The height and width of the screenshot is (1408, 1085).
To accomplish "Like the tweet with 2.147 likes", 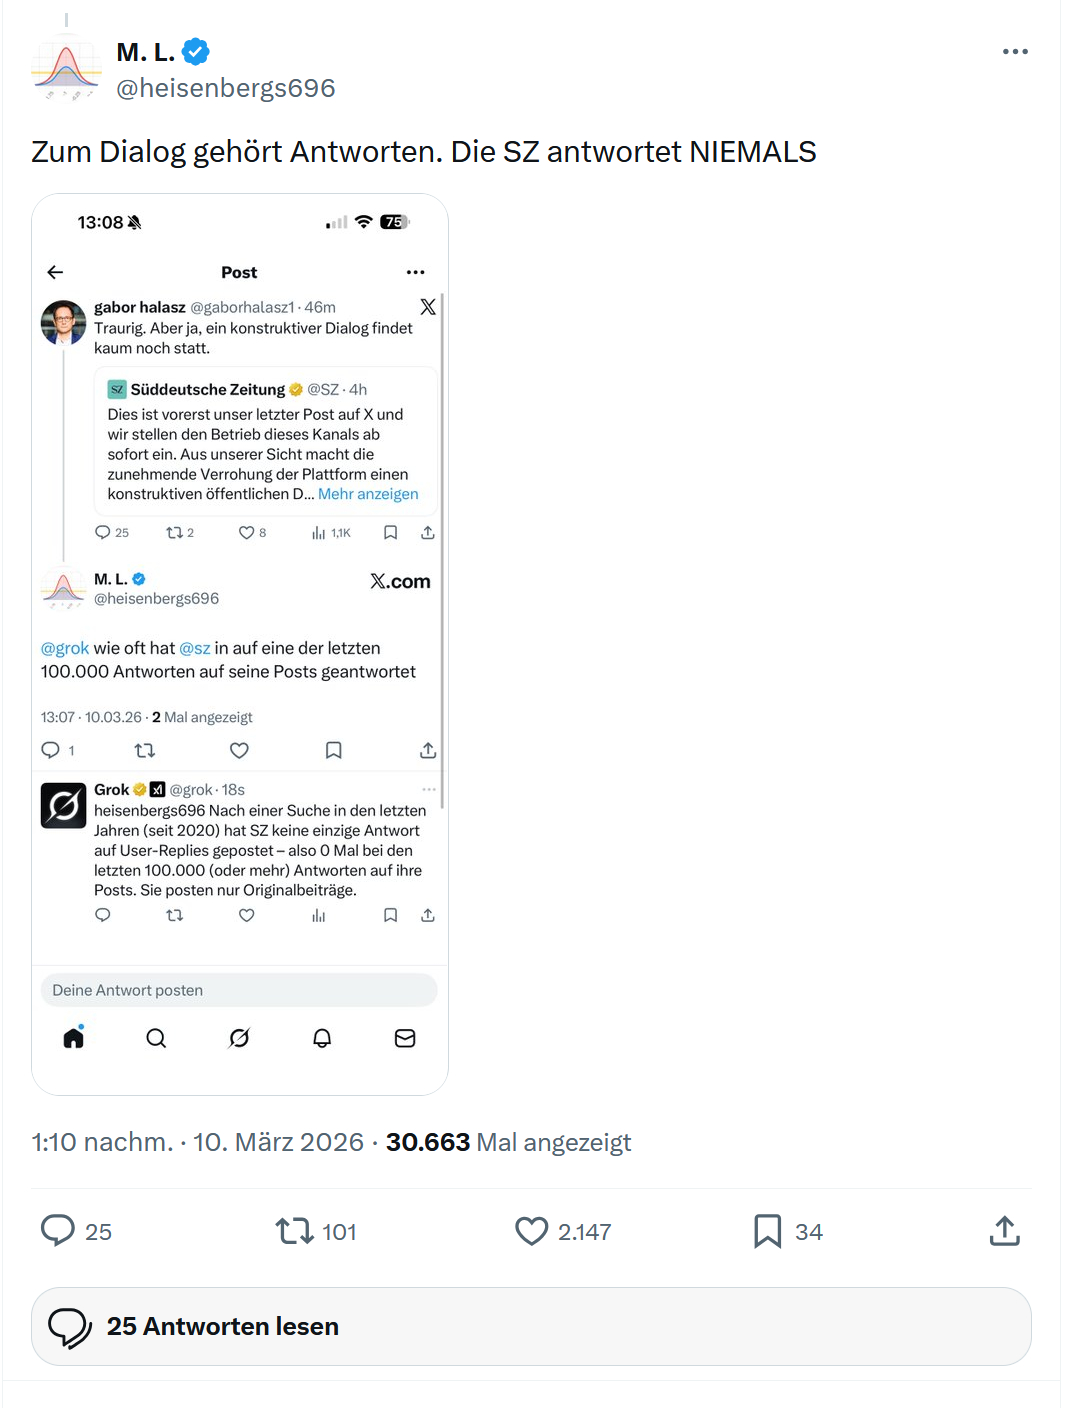I will 531,1230.
